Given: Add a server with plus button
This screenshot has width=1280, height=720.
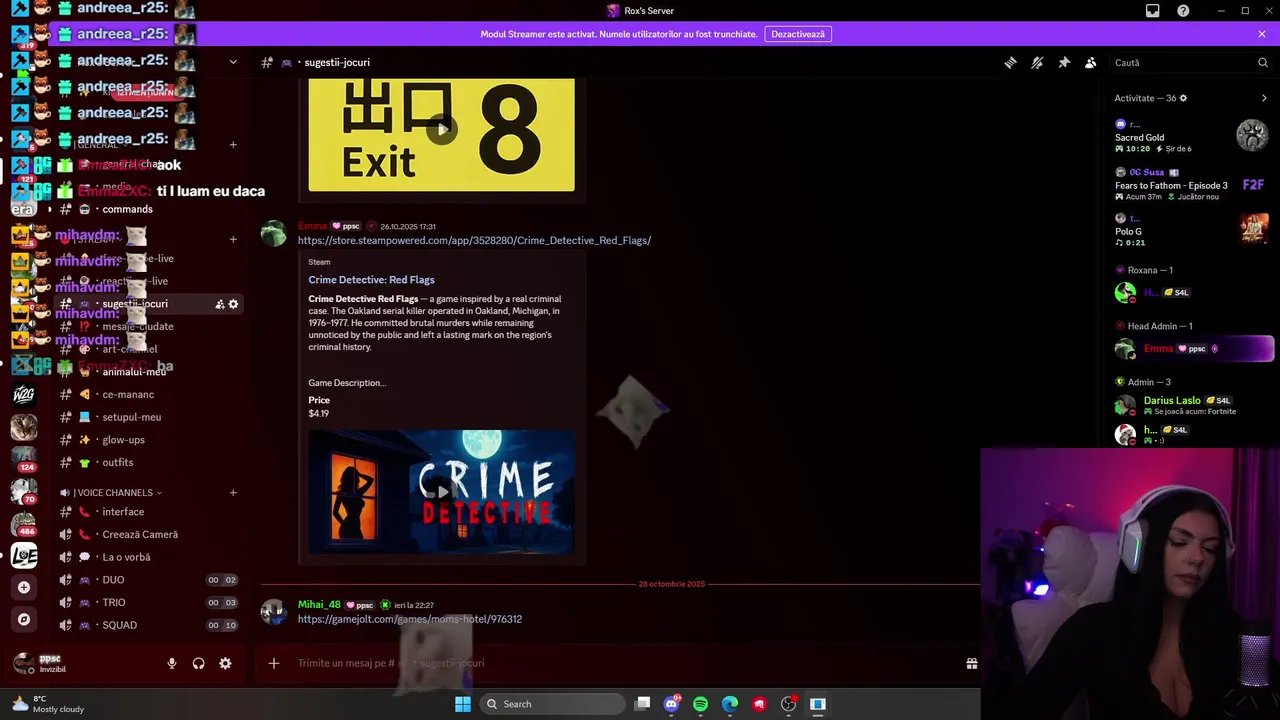Looking at the screenshot, I should pyautogui.click(x=24, y=587).
